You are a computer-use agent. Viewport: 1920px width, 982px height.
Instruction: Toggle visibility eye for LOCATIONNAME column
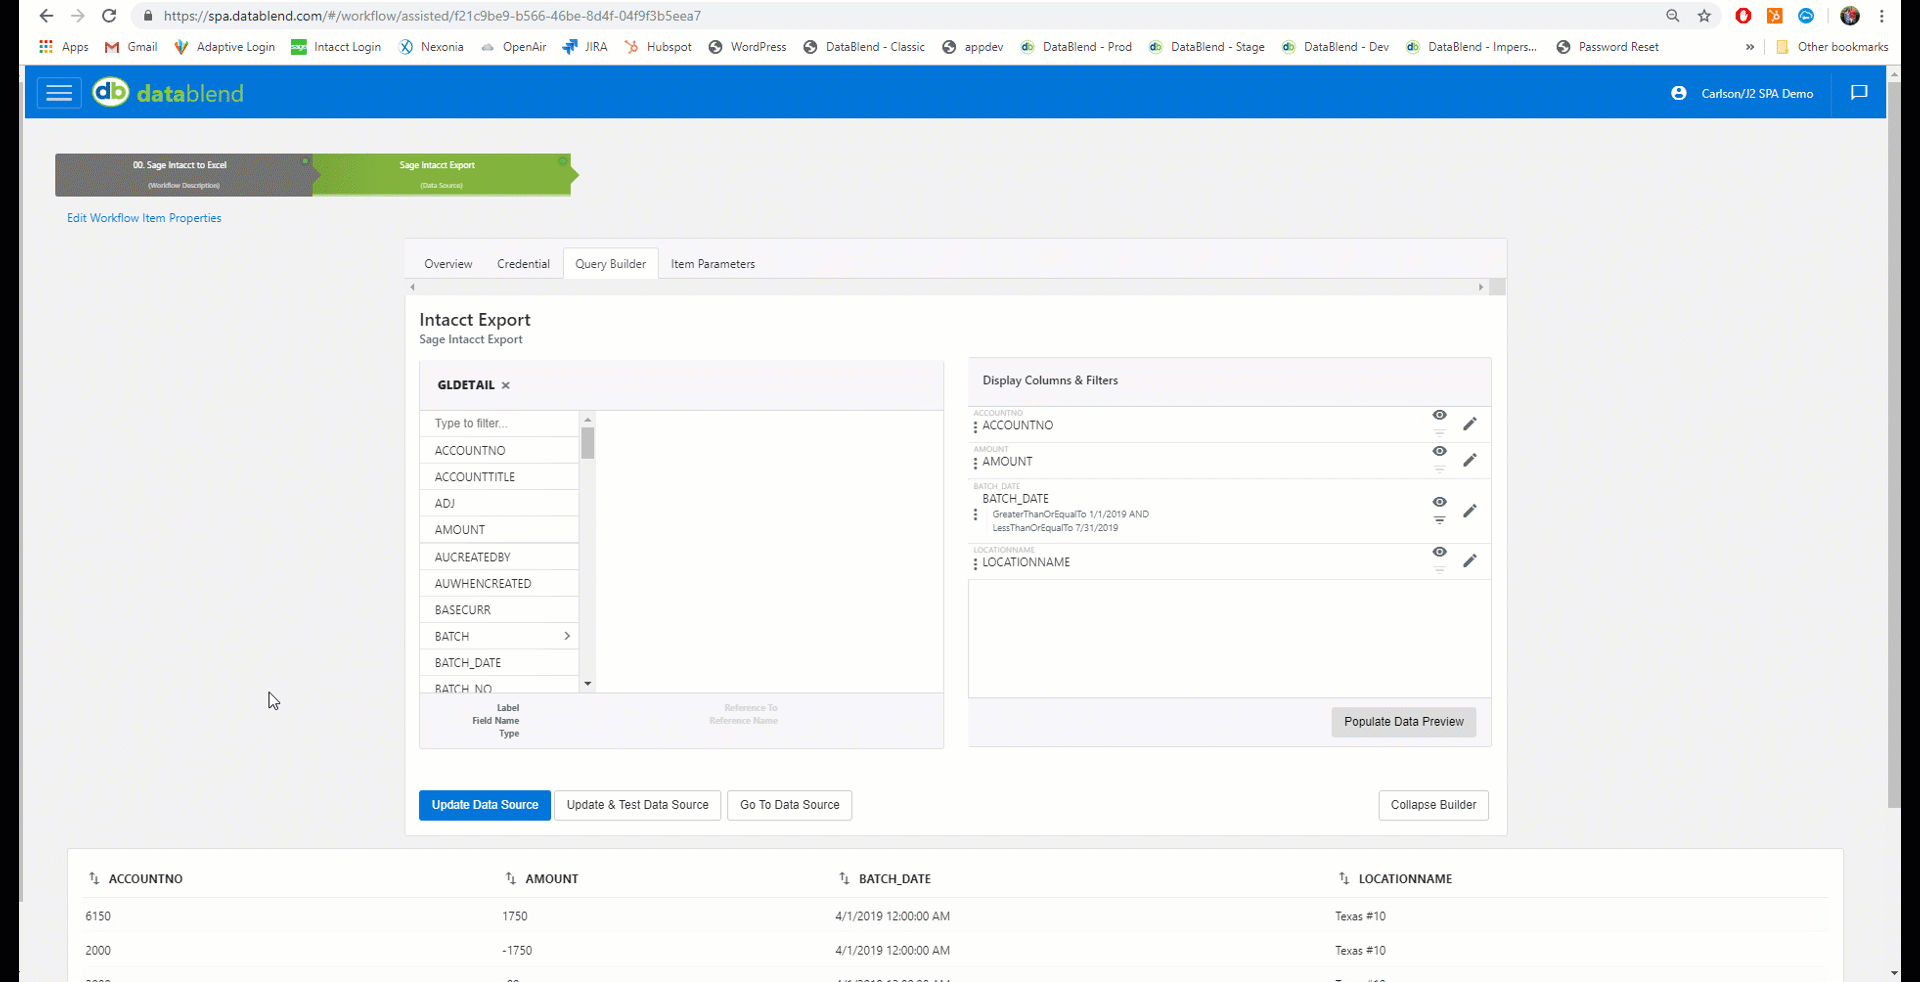click(x=1440, y=552)
